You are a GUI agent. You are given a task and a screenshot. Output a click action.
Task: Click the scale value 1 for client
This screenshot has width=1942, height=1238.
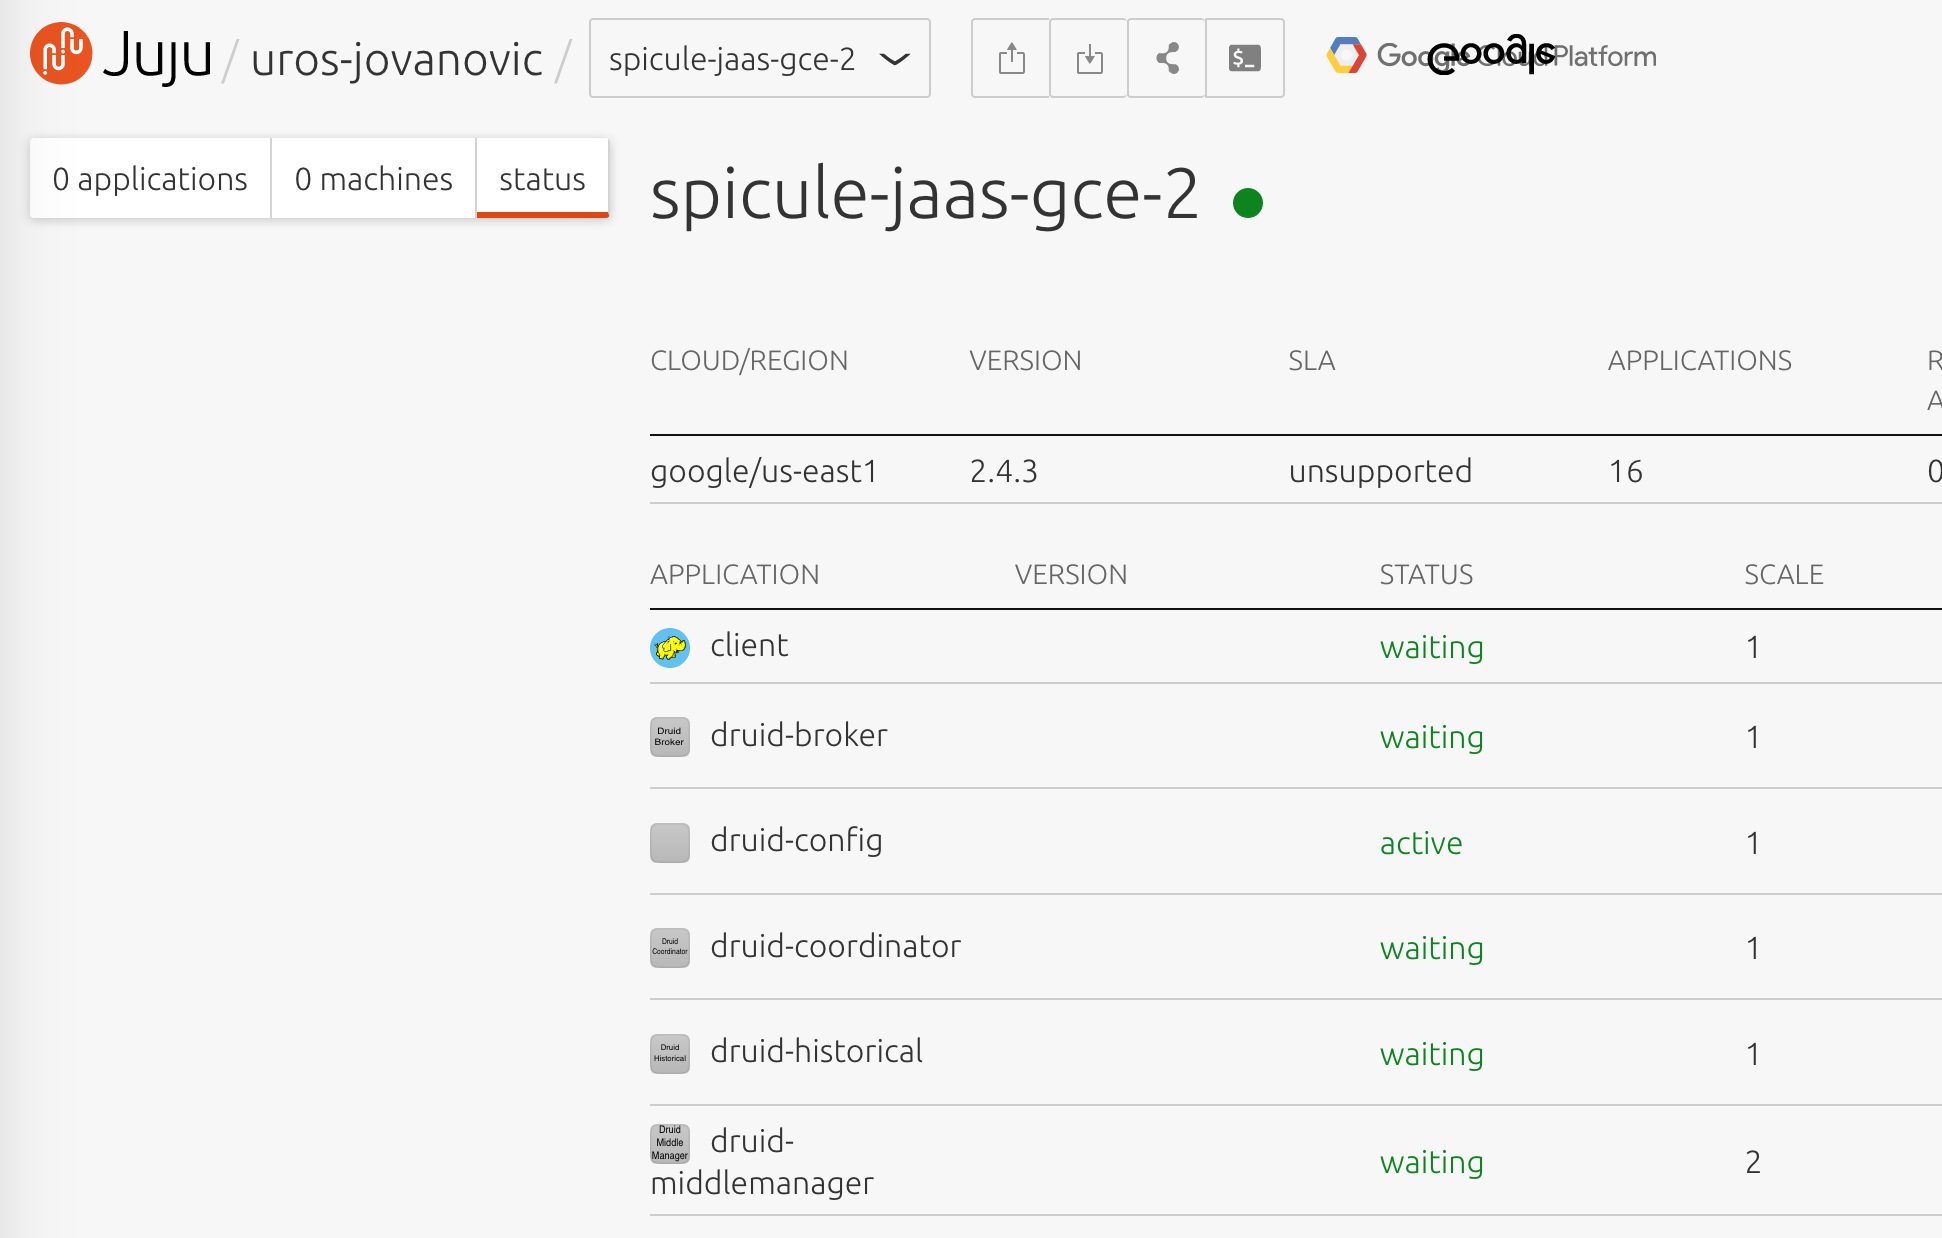pyautogui.click(x=1753, y=647)
